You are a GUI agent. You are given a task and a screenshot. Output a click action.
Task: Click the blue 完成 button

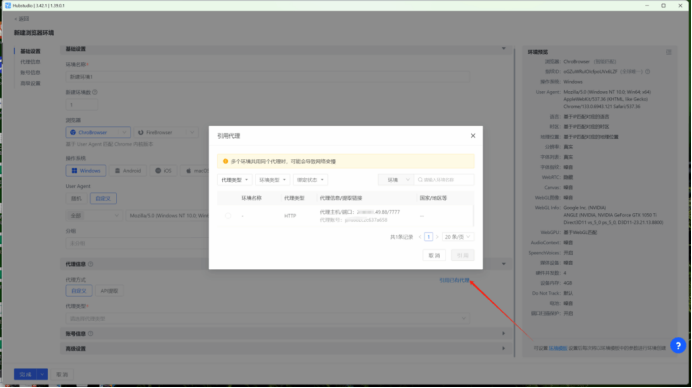point(25,374)
